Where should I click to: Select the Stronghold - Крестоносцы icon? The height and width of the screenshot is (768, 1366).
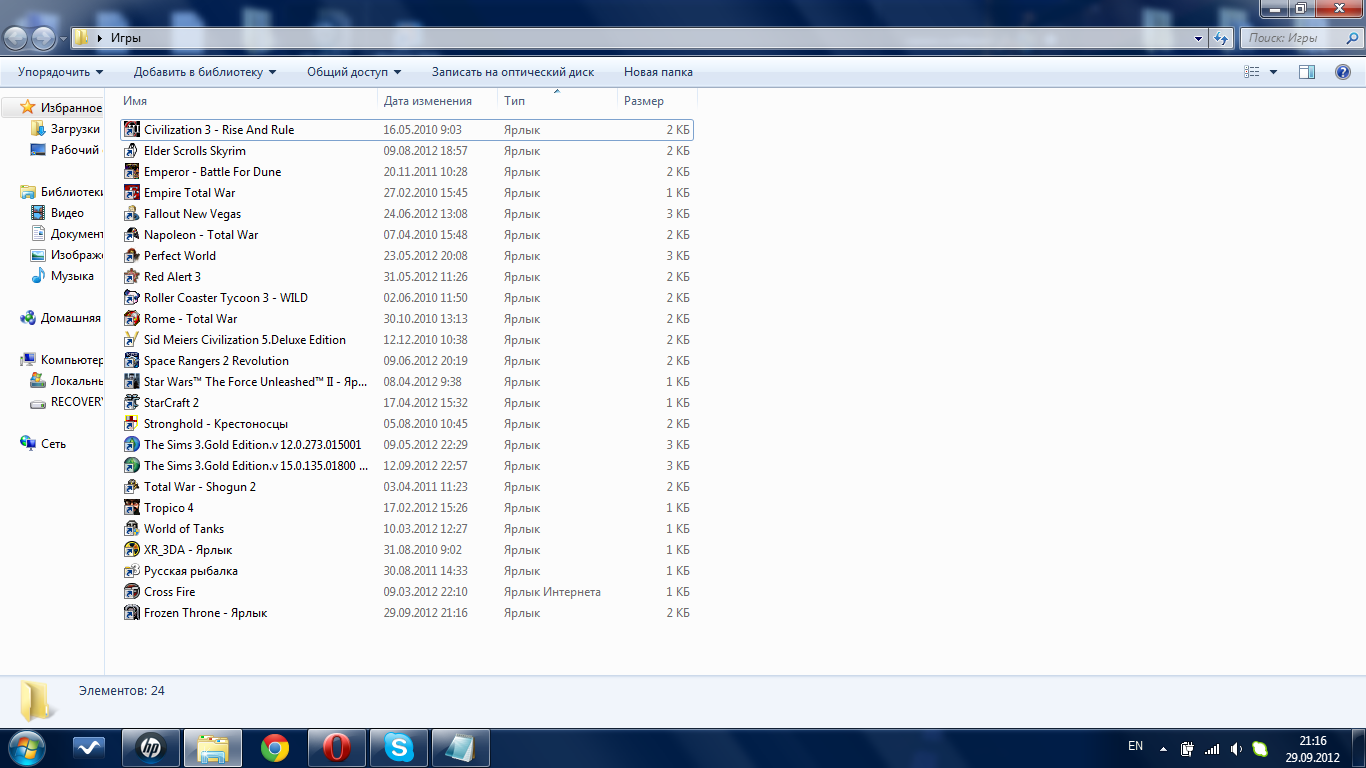pyautogui.click(x=131, y=424)
